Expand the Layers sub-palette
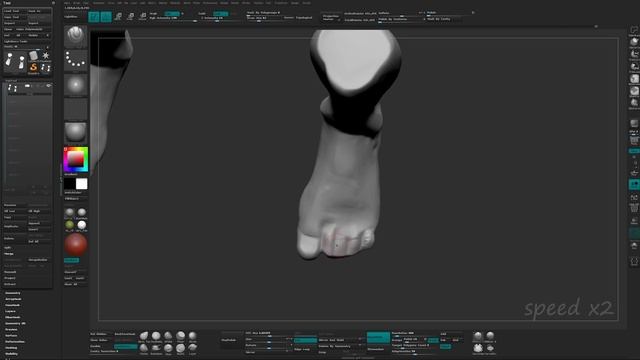The image size is (640, 360). point(11,311)
